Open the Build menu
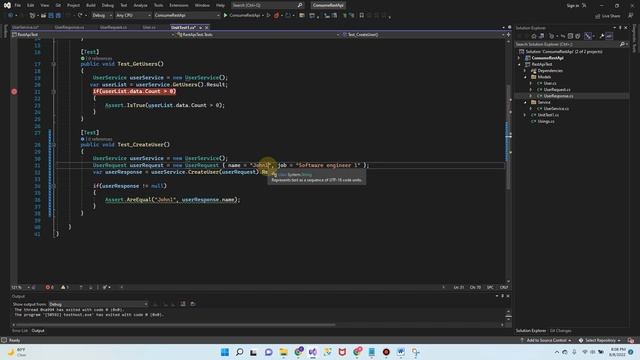640x360 pixels. 91,5
